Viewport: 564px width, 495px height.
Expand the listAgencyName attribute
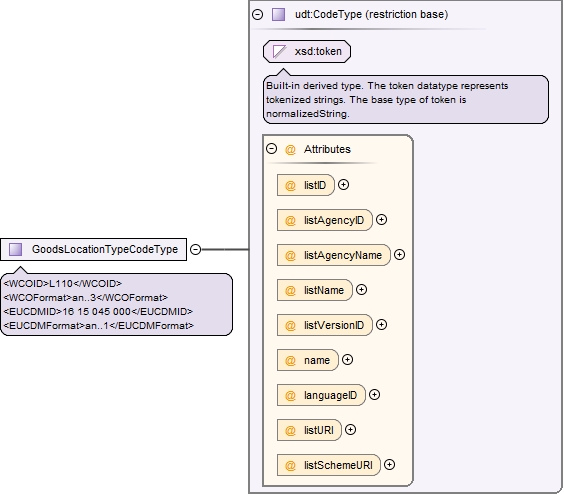click(399, 255)
